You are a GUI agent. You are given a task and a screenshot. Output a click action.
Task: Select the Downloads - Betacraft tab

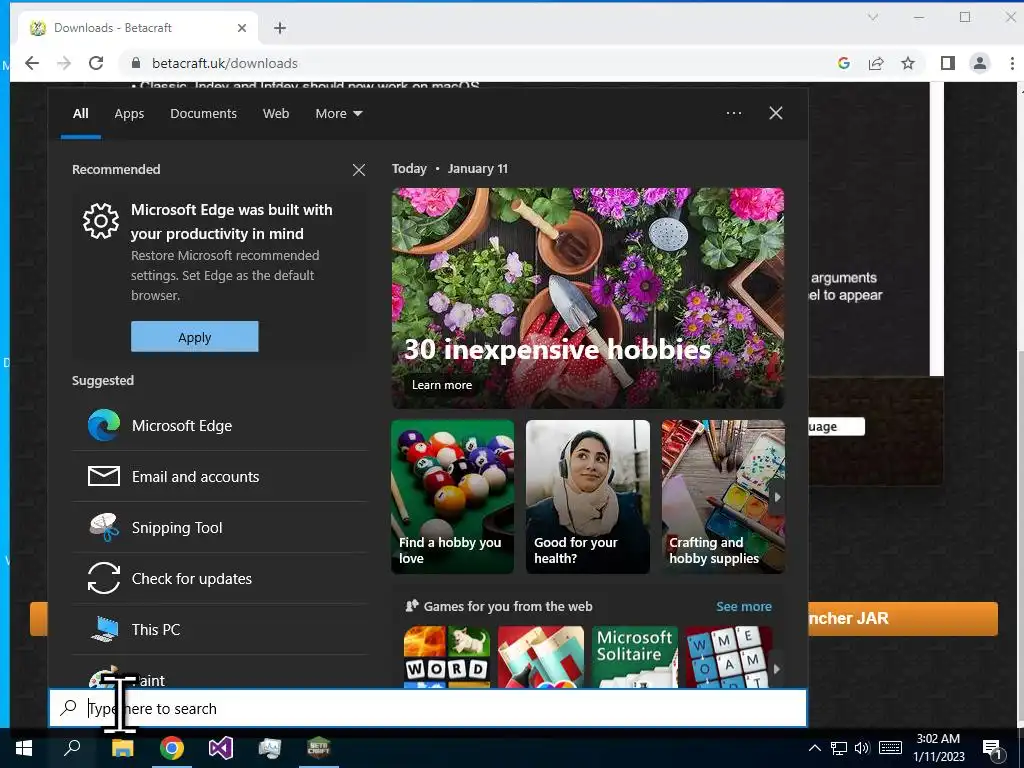[x=136, y=28]
